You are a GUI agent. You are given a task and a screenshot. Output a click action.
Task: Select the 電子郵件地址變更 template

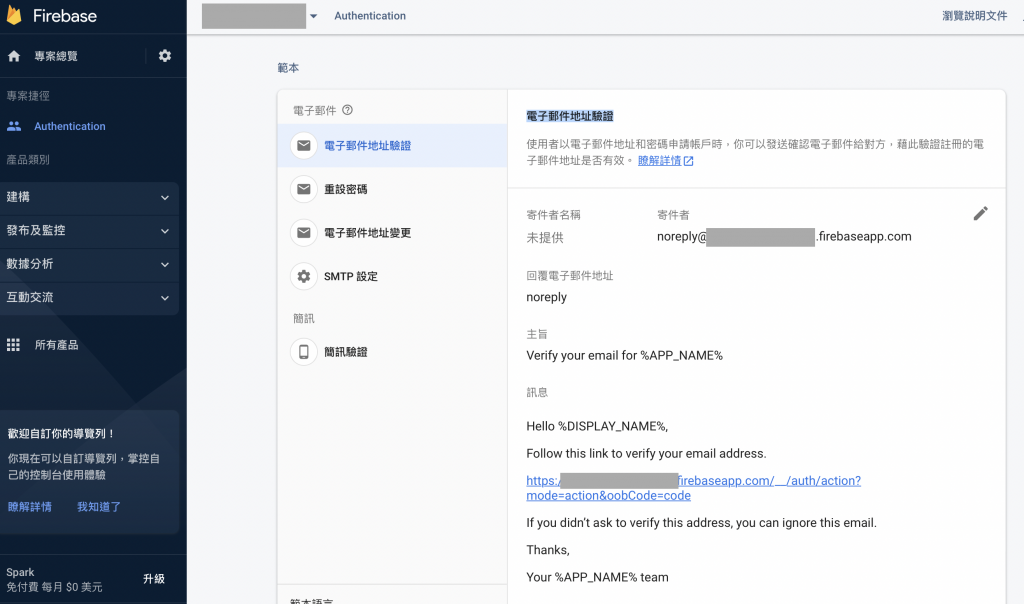[392, 233]
